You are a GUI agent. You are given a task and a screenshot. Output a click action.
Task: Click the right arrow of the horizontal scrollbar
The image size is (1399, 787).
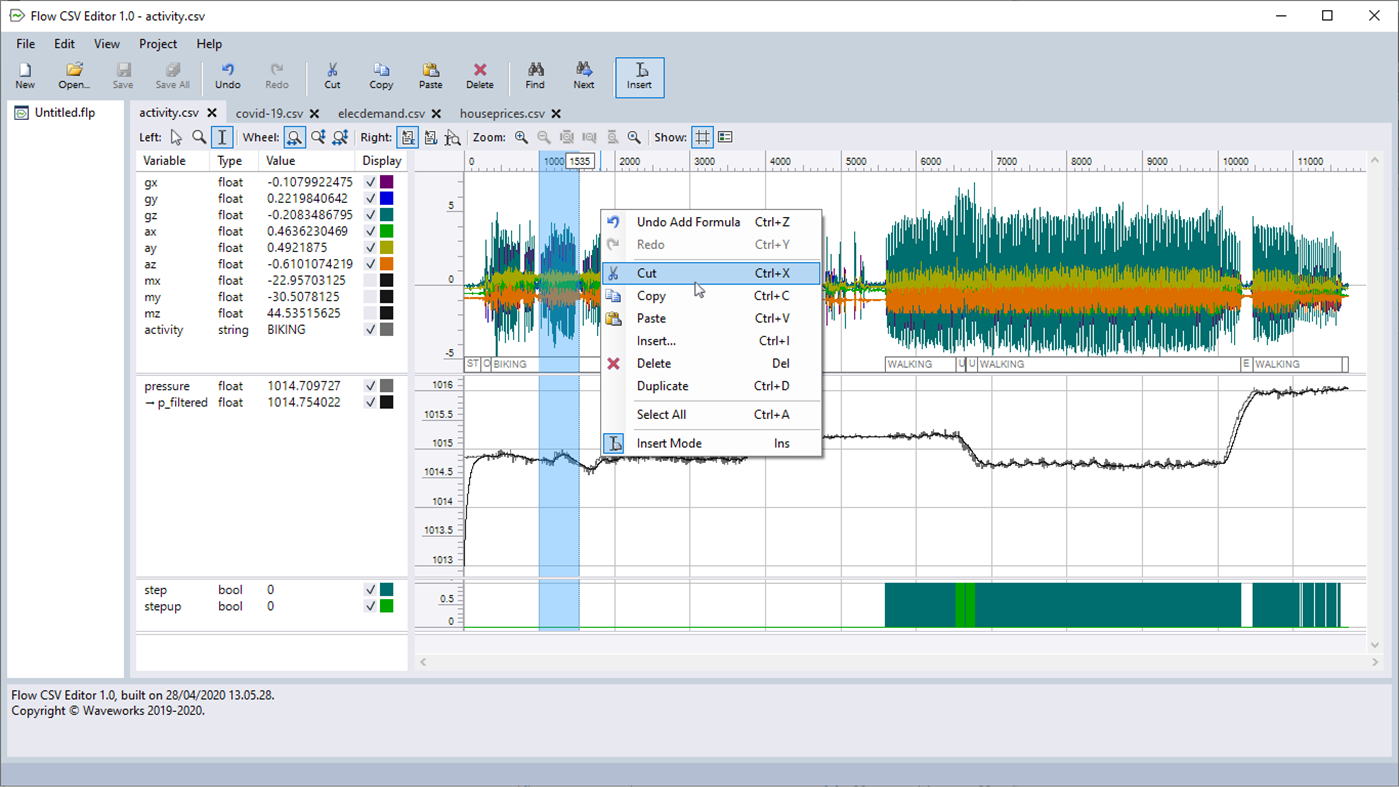click(x=1376, y=662)
